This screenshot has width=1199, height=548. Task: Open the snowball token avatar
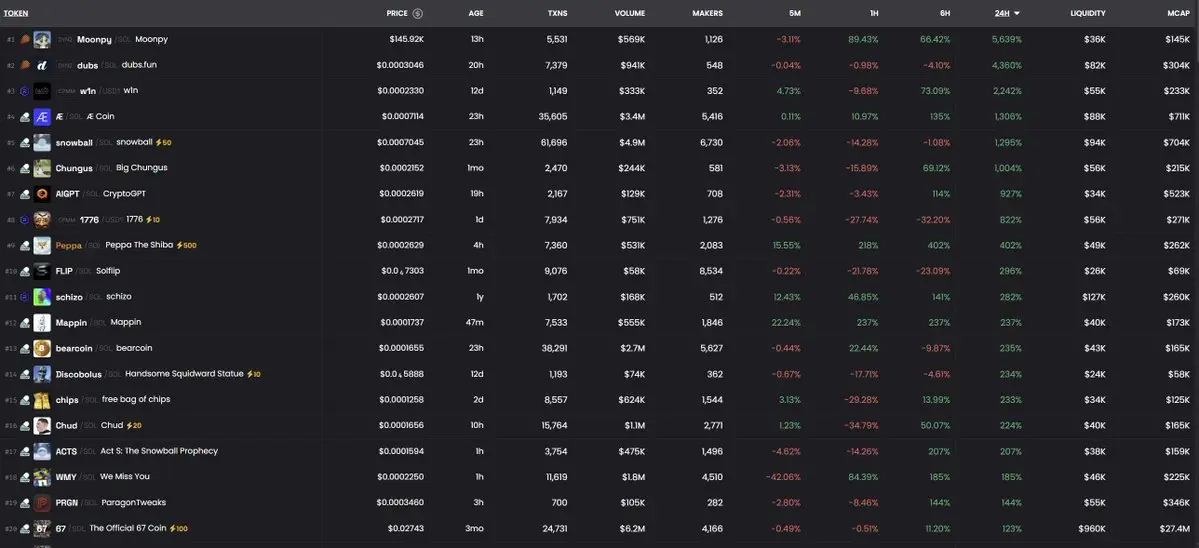tap(42, 143)
